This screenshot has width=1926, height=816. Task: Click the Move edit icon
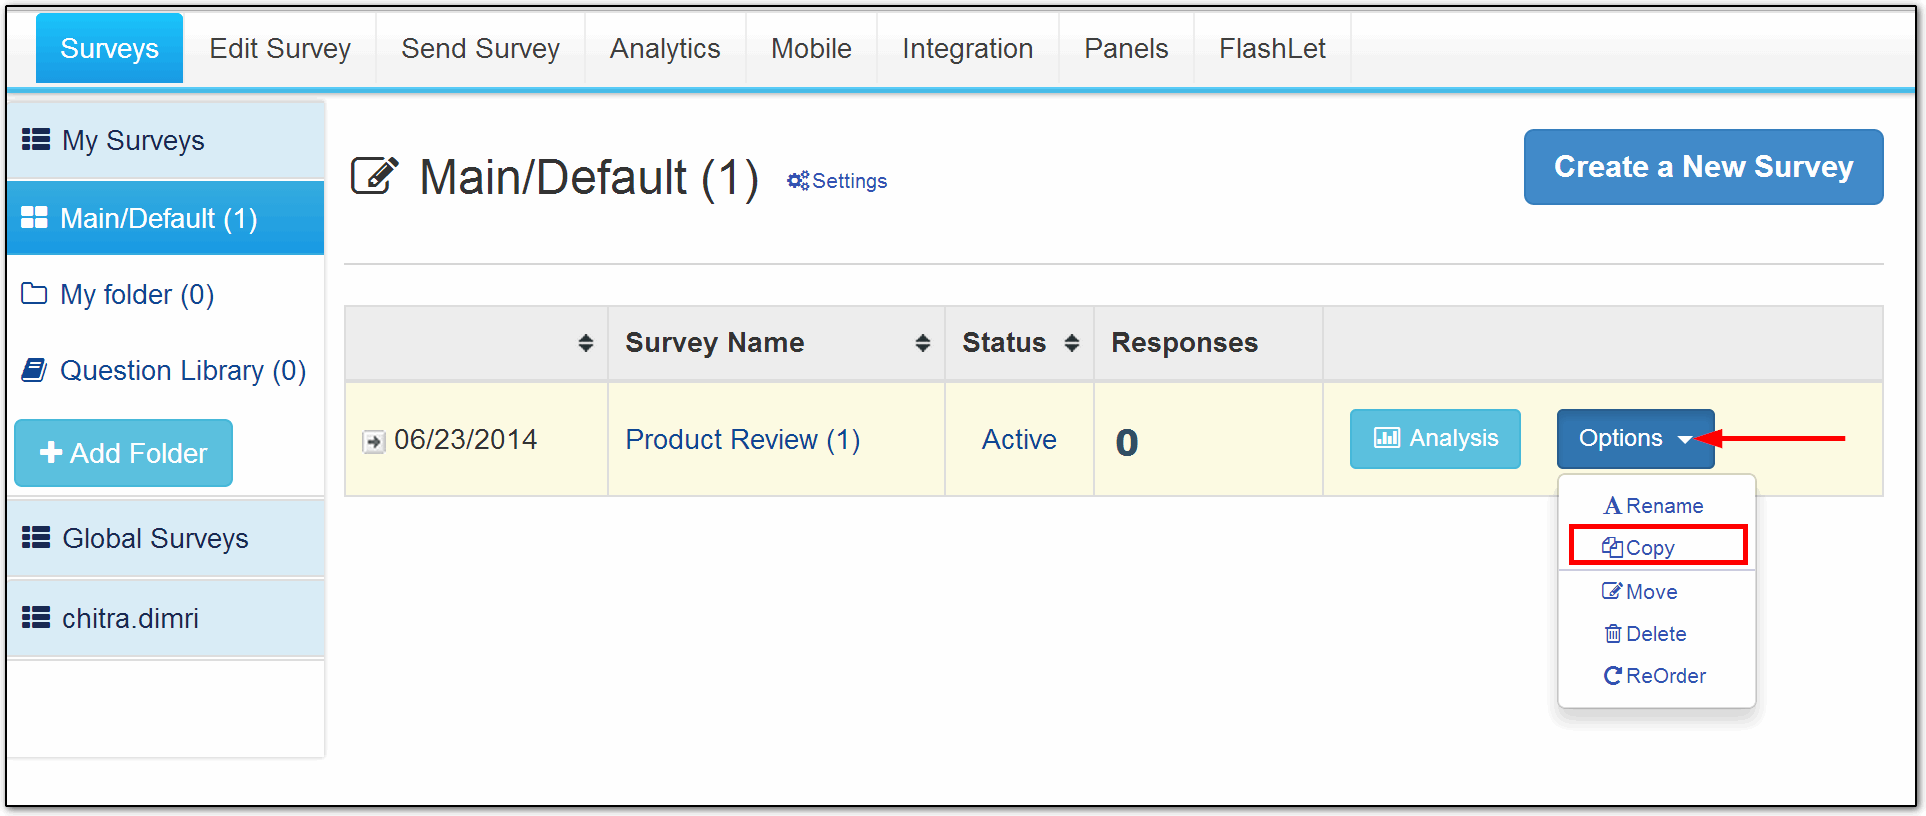[x=1612, y=591]
